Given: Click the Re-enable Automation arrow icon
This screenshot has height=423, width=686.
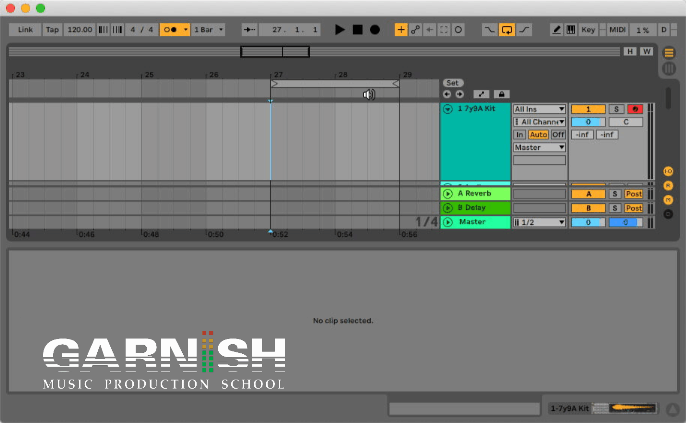Looking at the screenshot, I should coord(430,30).
